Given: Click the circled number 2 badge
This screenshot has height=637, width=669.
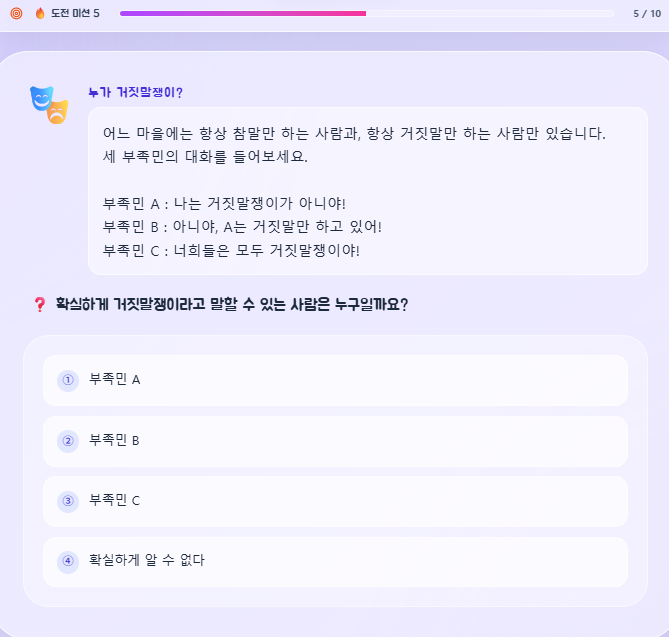Looking at the screenshot, I should [x=68, y=441].
